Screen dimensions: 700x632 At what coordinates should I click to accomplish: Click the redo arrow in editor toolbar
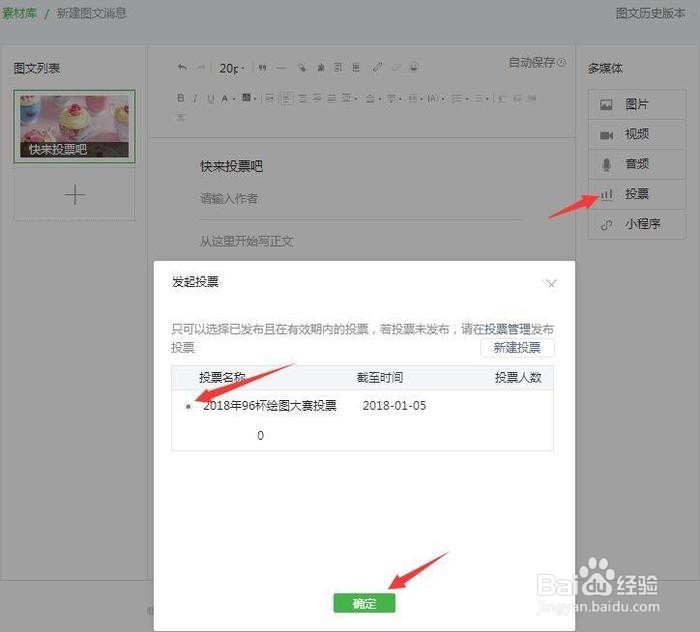[x=201, y=67]
